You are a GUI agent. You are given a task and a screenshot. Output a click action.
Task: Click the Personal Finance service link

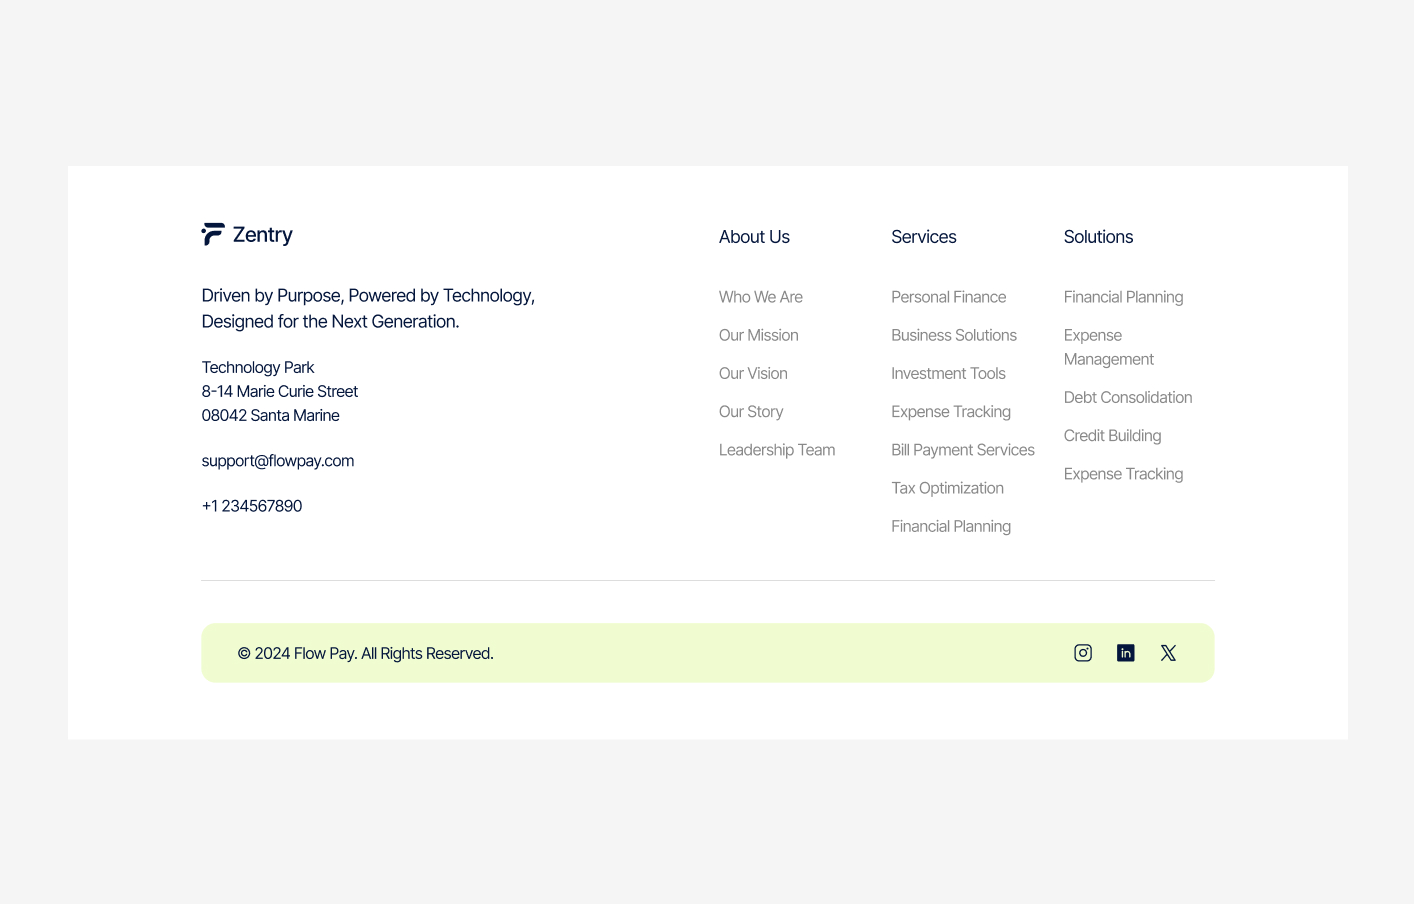pos(948,297)
